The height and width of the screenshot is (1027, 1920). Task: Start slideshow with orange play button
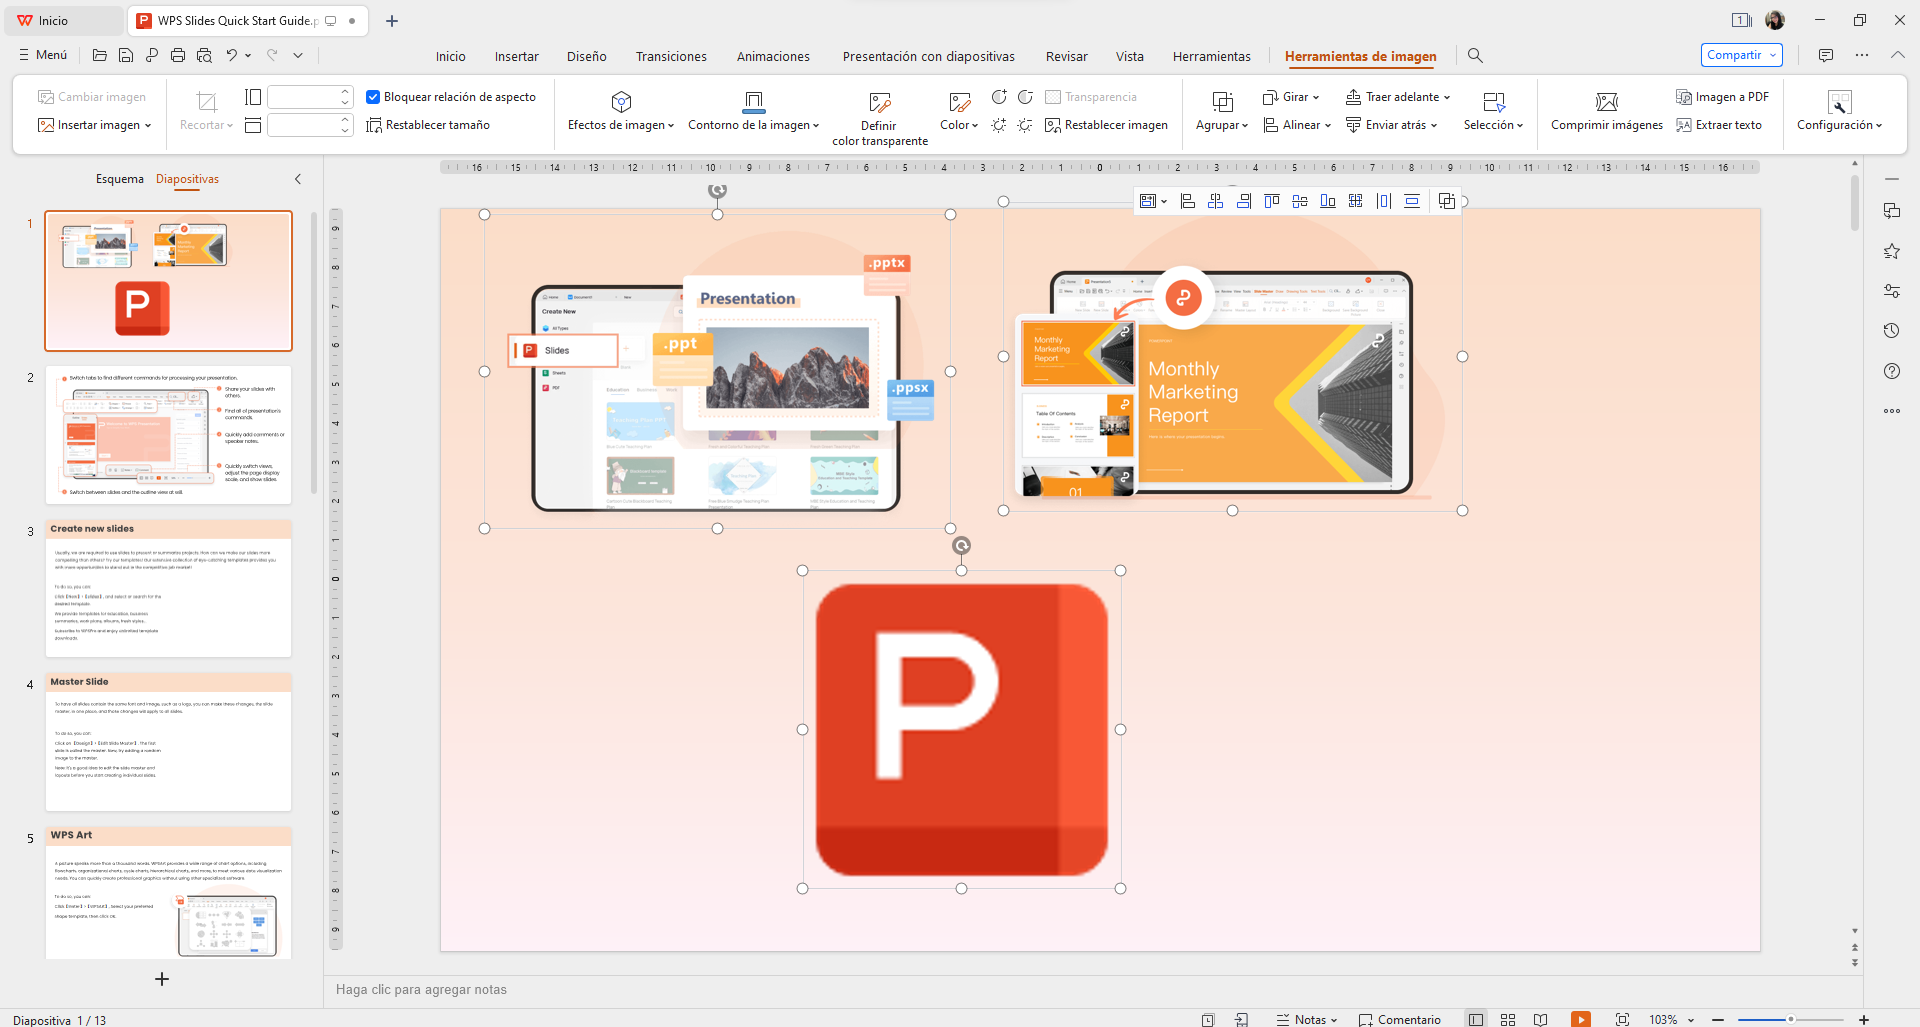[x=1580, y=1019]
